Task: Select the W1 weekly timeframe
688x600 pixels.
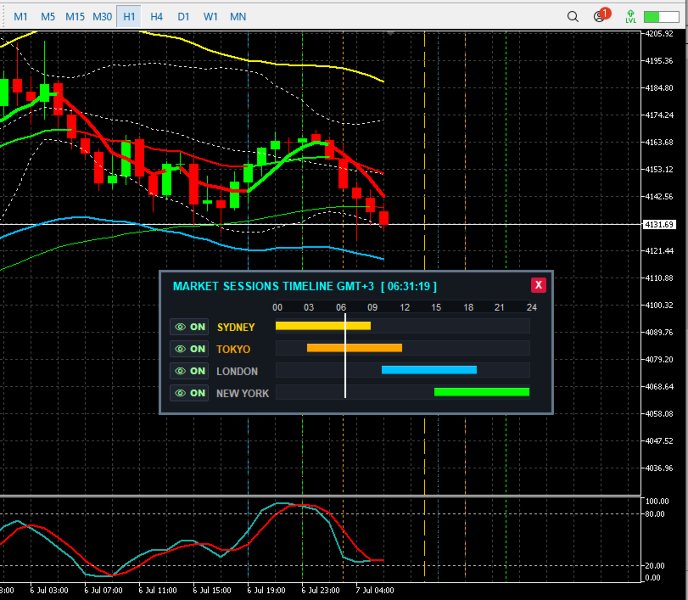Action: [211, 17]
